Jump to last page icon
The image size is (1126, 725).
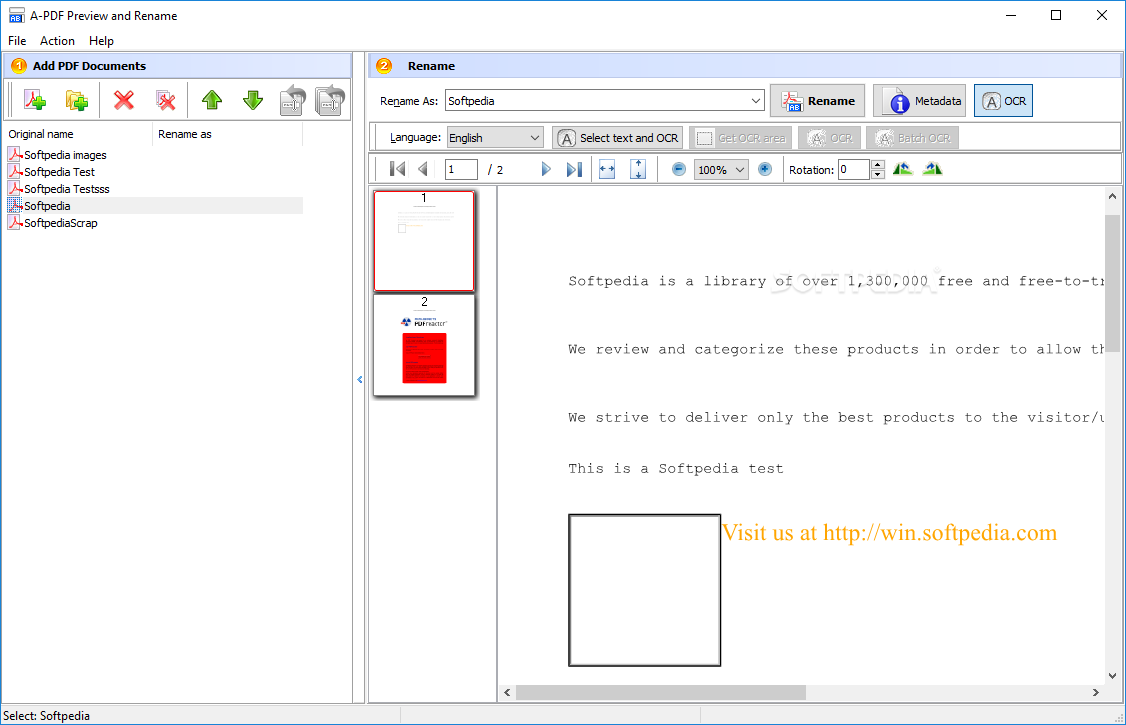tap(574, 169)
